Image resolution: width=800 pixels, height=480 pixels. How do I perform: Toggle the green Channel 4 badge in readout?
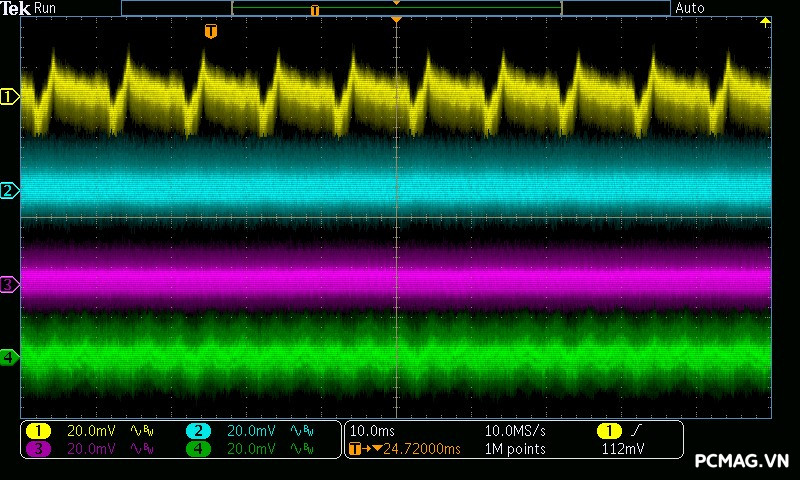tap(198, 449)
